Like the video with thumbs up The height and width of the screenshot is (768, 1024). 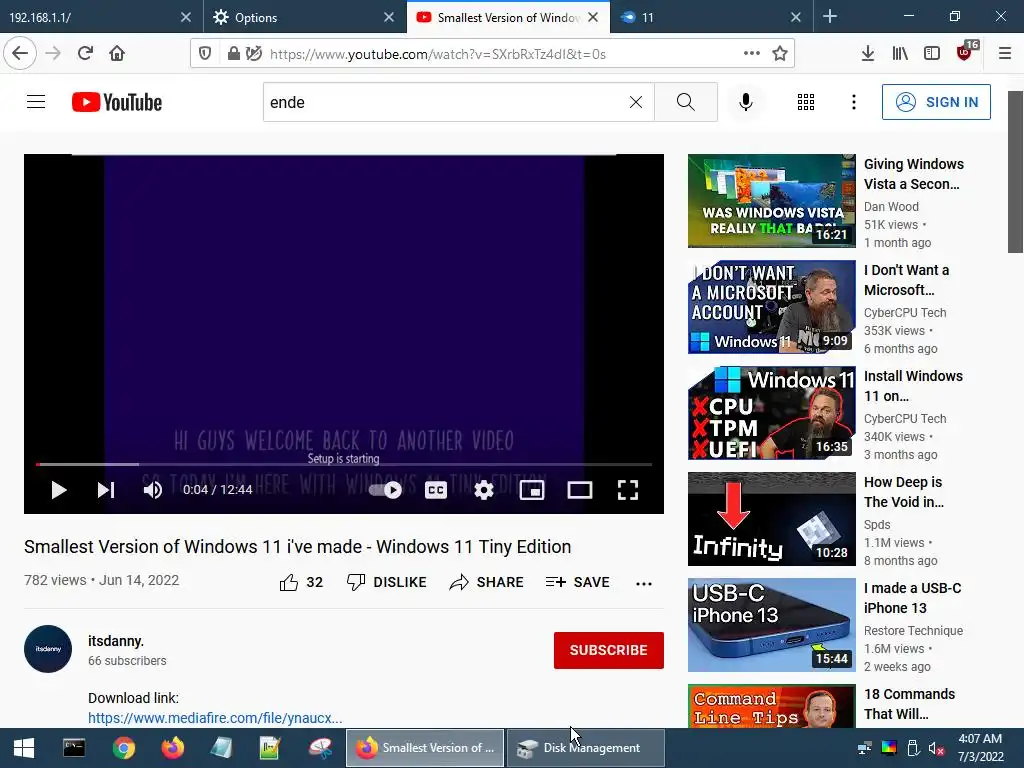(x=300, y=582)
